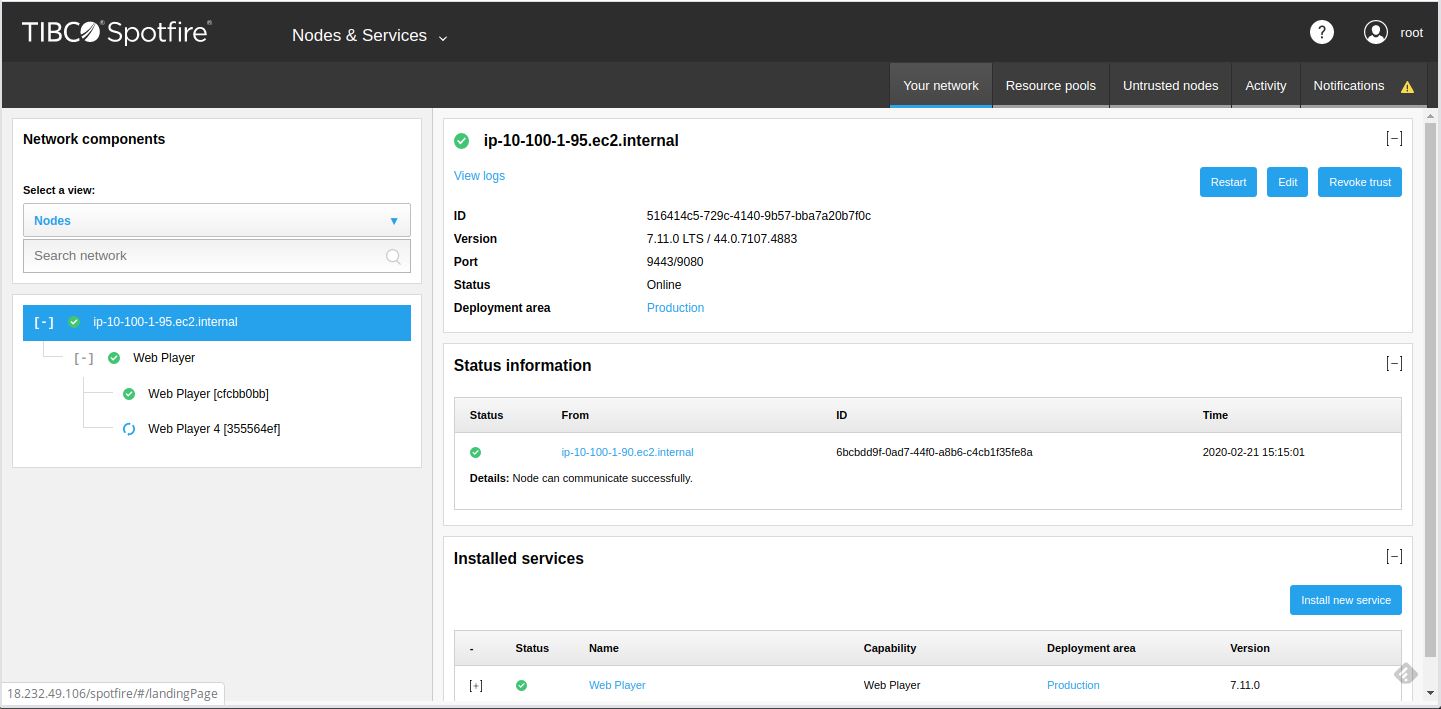
Task: Click the time value 2020-02-21 15:15:01
Action: (x=1253, y=453)
